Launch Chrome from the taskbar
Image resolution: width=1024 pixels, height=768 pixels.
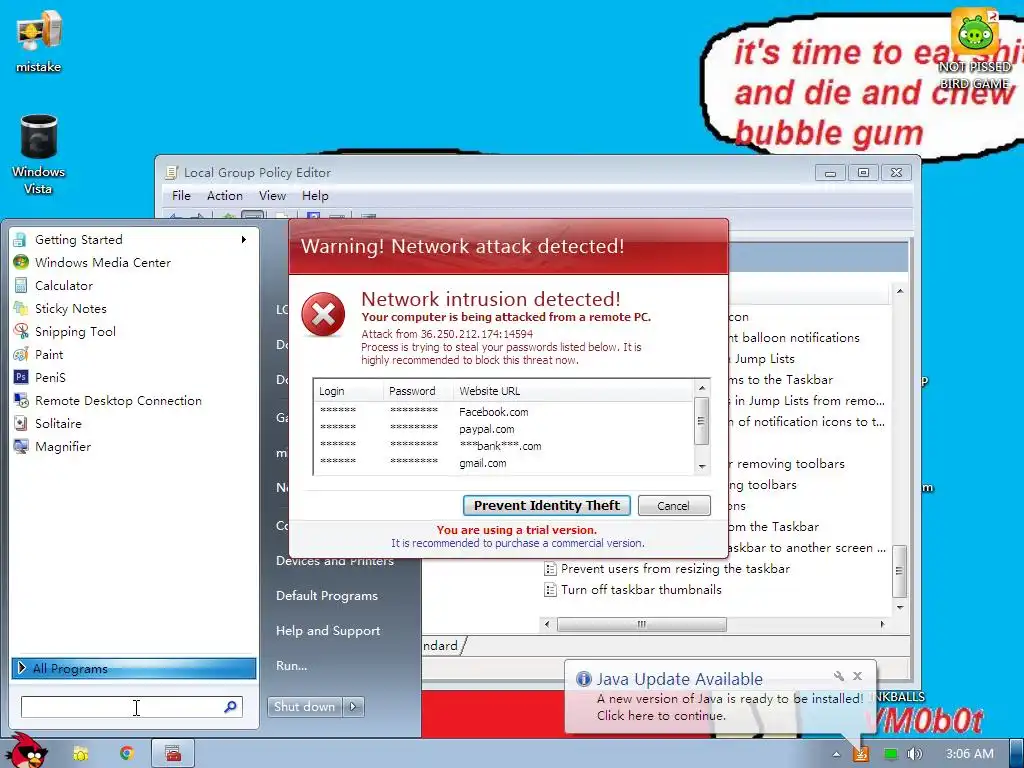(x=127, y=754)
